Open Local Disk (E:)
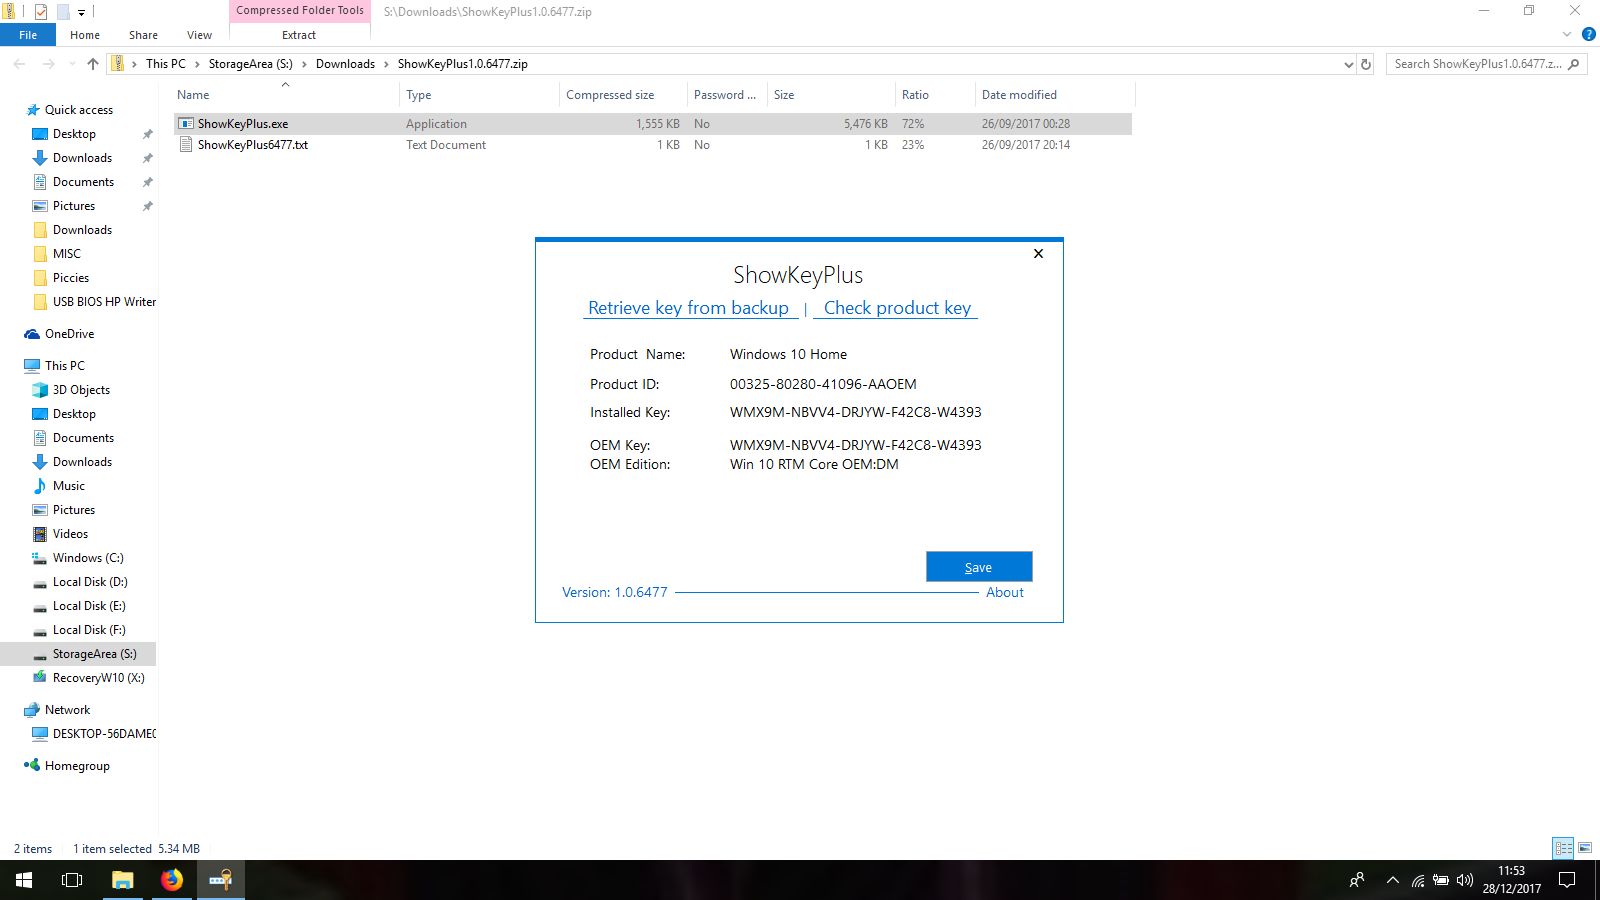The height and width of the screenshot is (900, 1600). point(89,606)
